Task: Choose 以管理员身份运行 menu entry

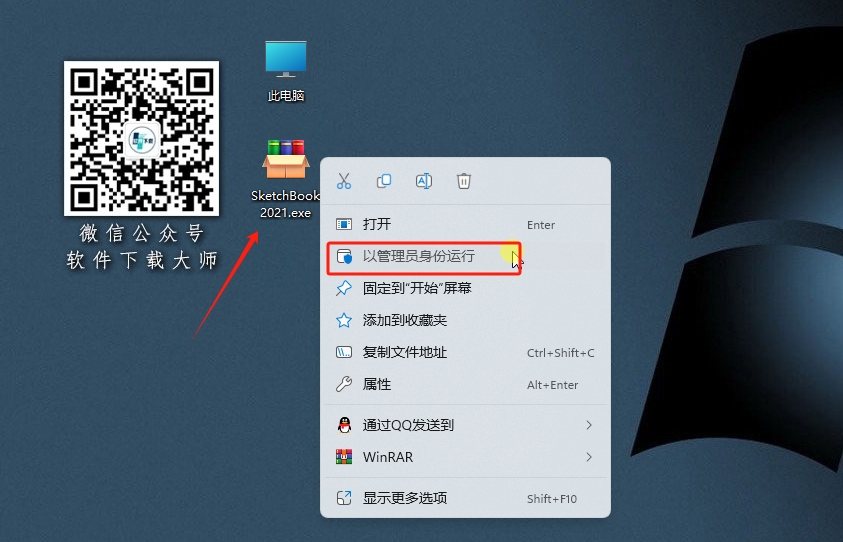Action: pyautogui.click(x=465, y=256)
